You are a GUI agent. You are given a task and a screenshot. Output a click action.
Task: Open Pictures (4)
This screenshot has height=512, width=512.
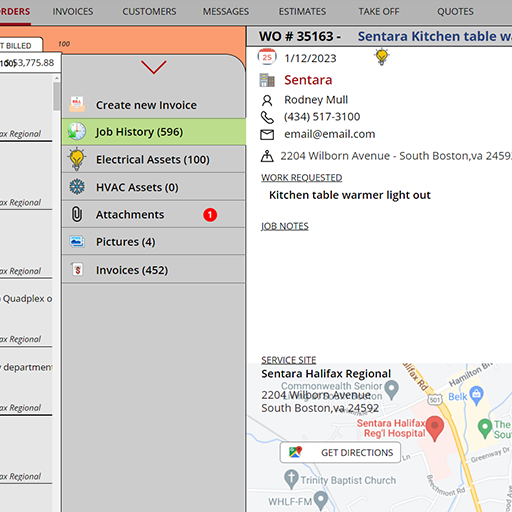154,242
